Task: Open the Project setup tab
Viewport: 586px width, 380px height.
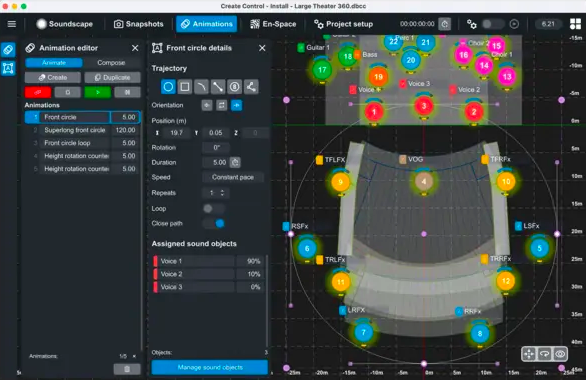Action: 343,24
